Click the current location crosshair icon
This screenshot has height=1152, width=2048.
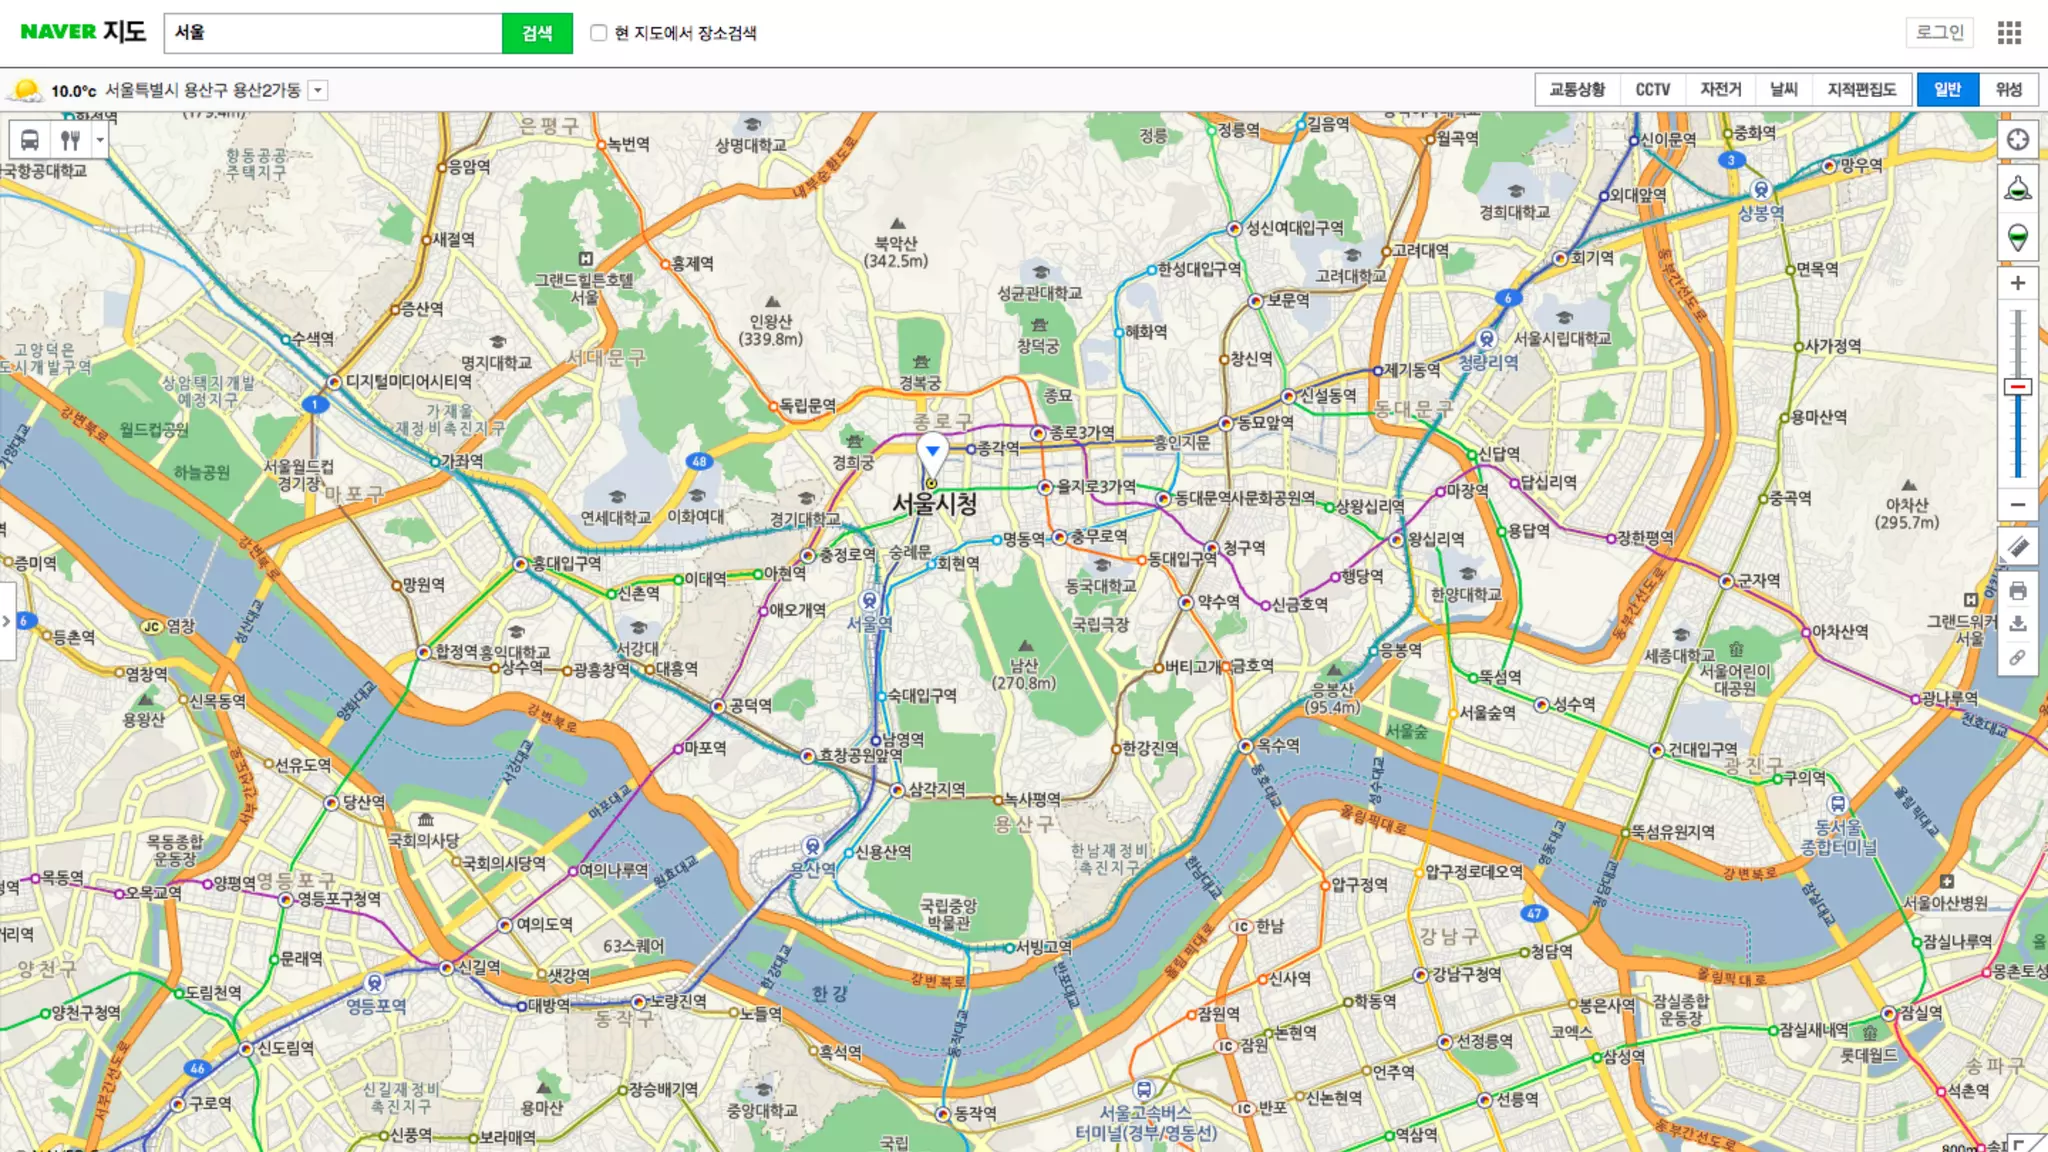[2017, 140]
